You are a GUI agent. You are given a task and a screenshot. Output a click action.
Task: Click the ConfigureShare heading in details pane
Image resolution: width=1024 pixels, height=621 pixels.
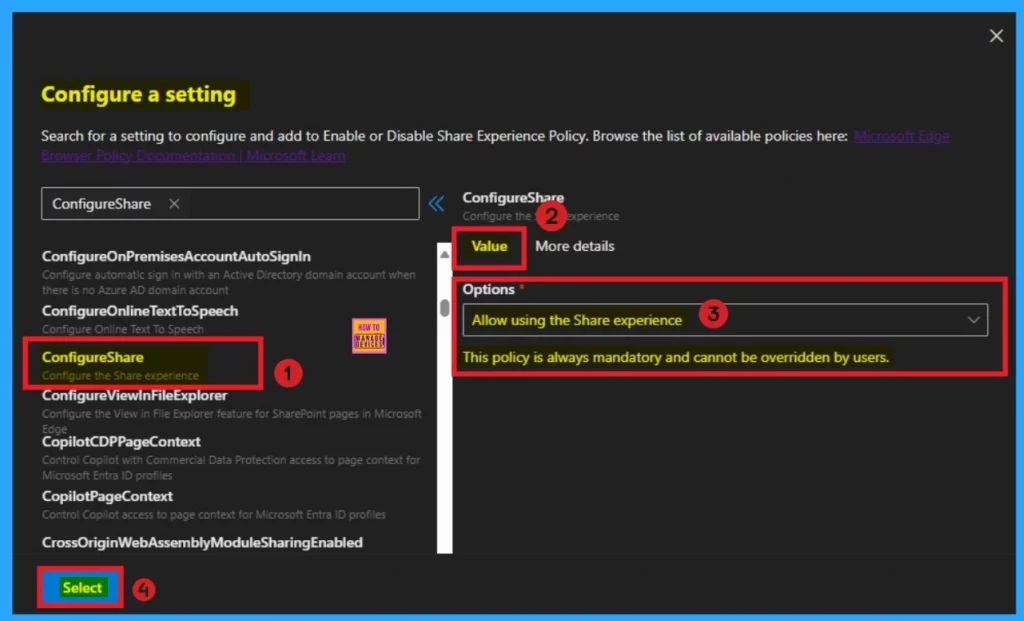coord(513,197)
